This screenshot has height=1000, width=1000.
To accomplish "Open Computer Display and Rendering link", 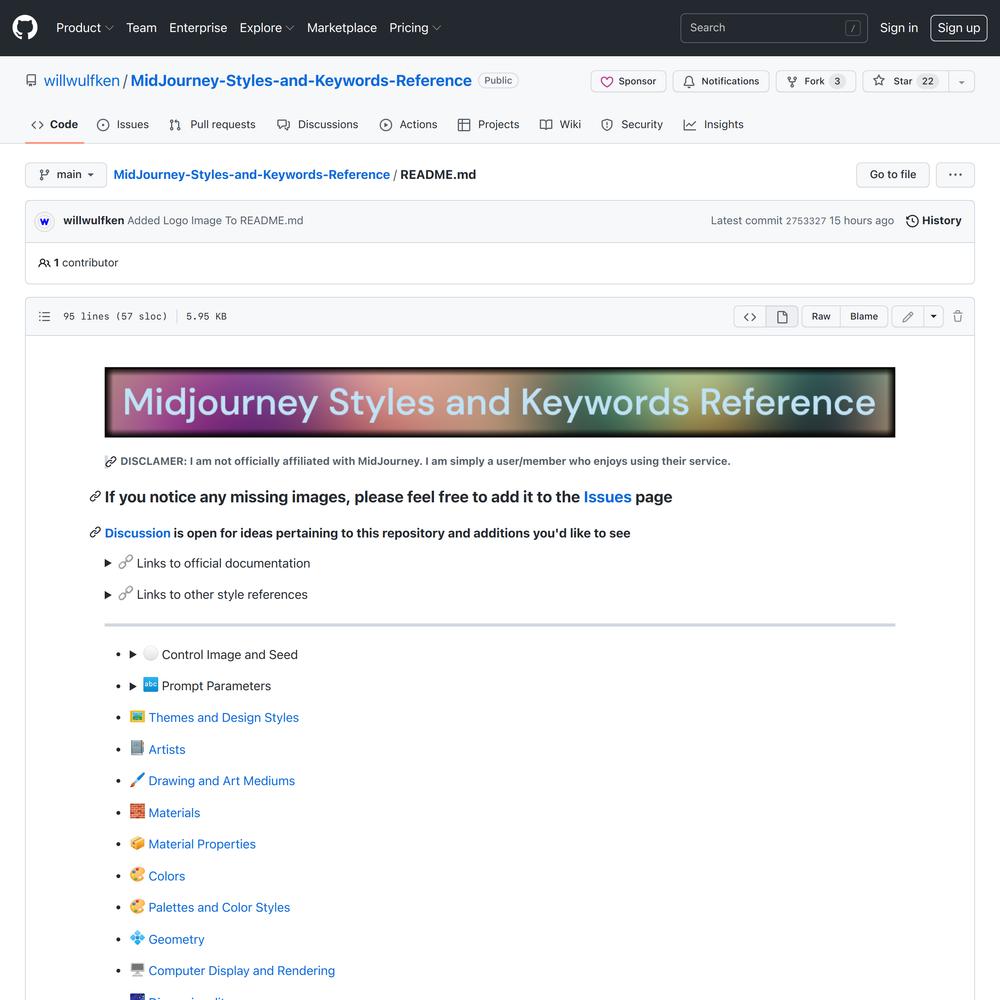I will click(x=241, y=970).
